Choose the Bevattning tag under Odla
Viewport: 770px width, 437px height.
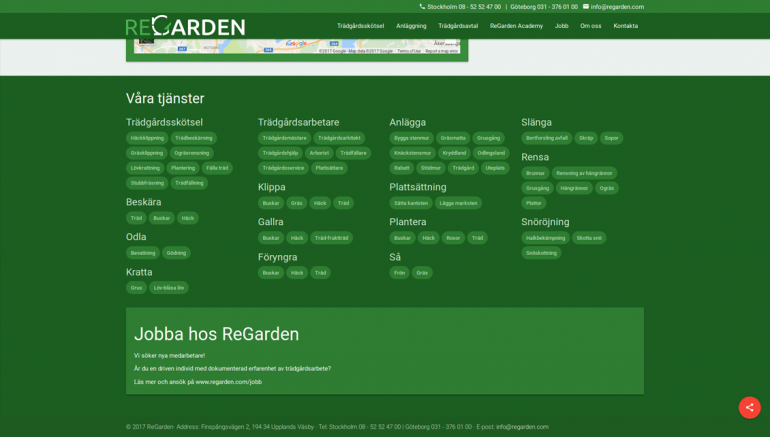coord(143,253)
